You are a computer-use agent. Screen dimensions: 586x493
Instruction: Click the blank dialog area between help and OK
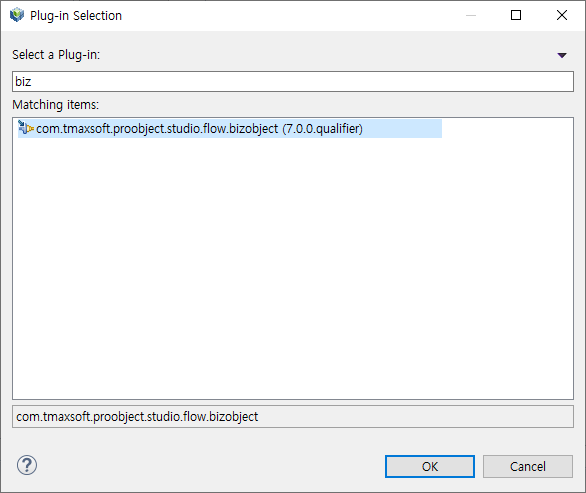point(209,466)
